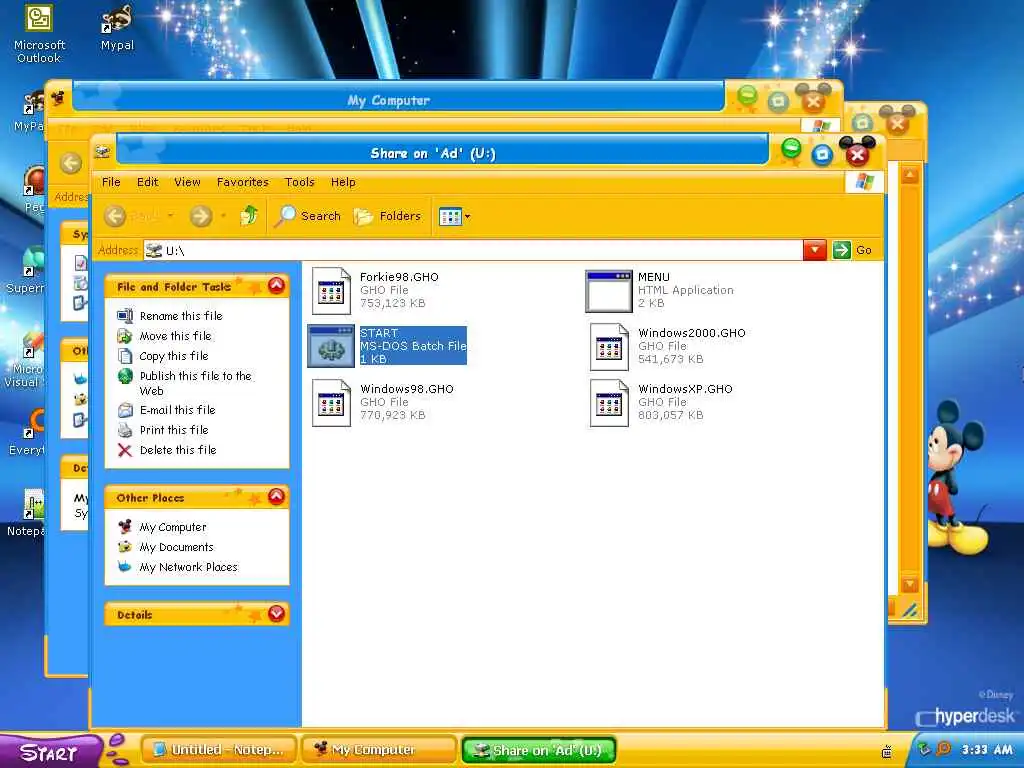
Task: Click the Forward arrow toolbar button
Action: (x=201, y=216)
